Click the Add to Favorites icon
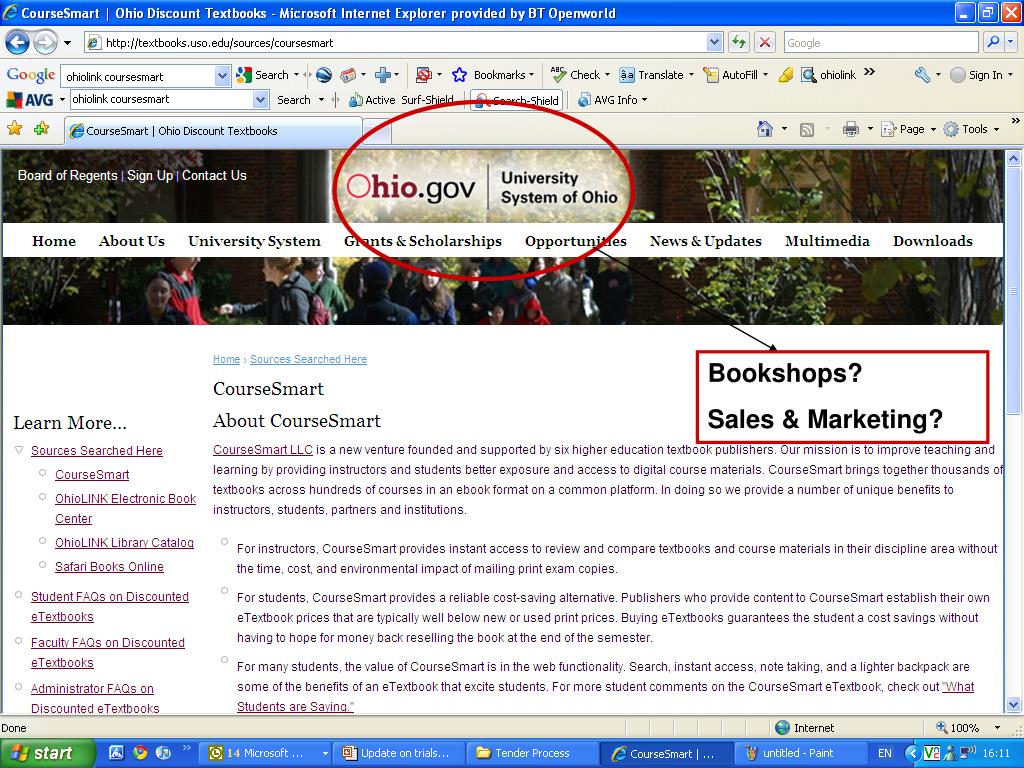1024x768 pixels. (x=42, y=129)
